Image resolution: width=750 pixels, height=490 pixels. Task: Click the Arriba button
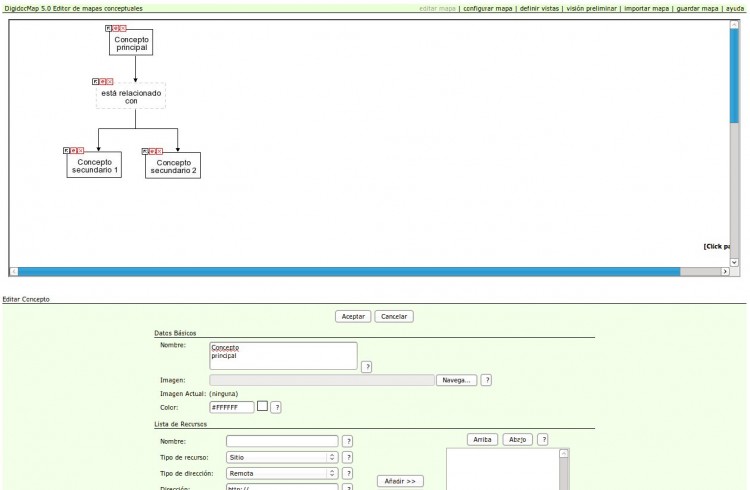coord(482,439)
